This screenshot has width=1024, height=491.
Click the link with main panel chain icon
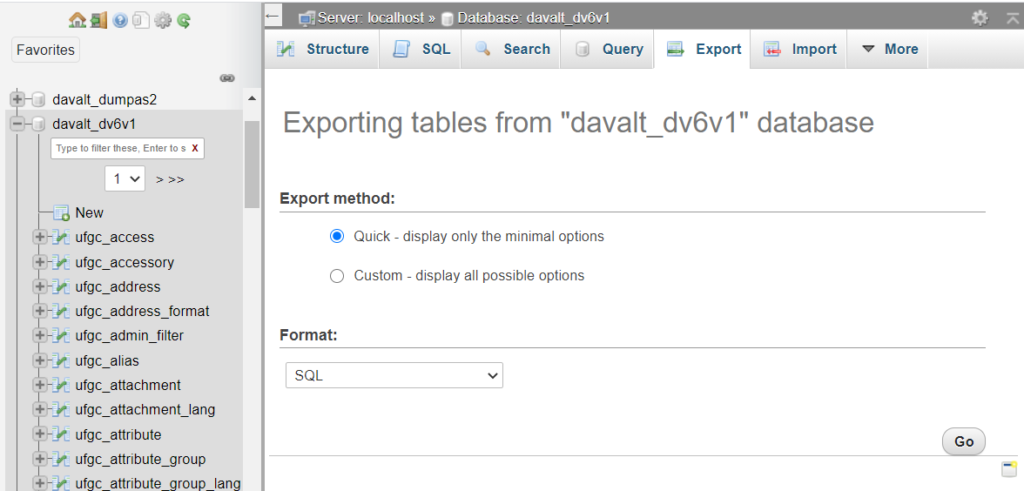coord(227,78)
